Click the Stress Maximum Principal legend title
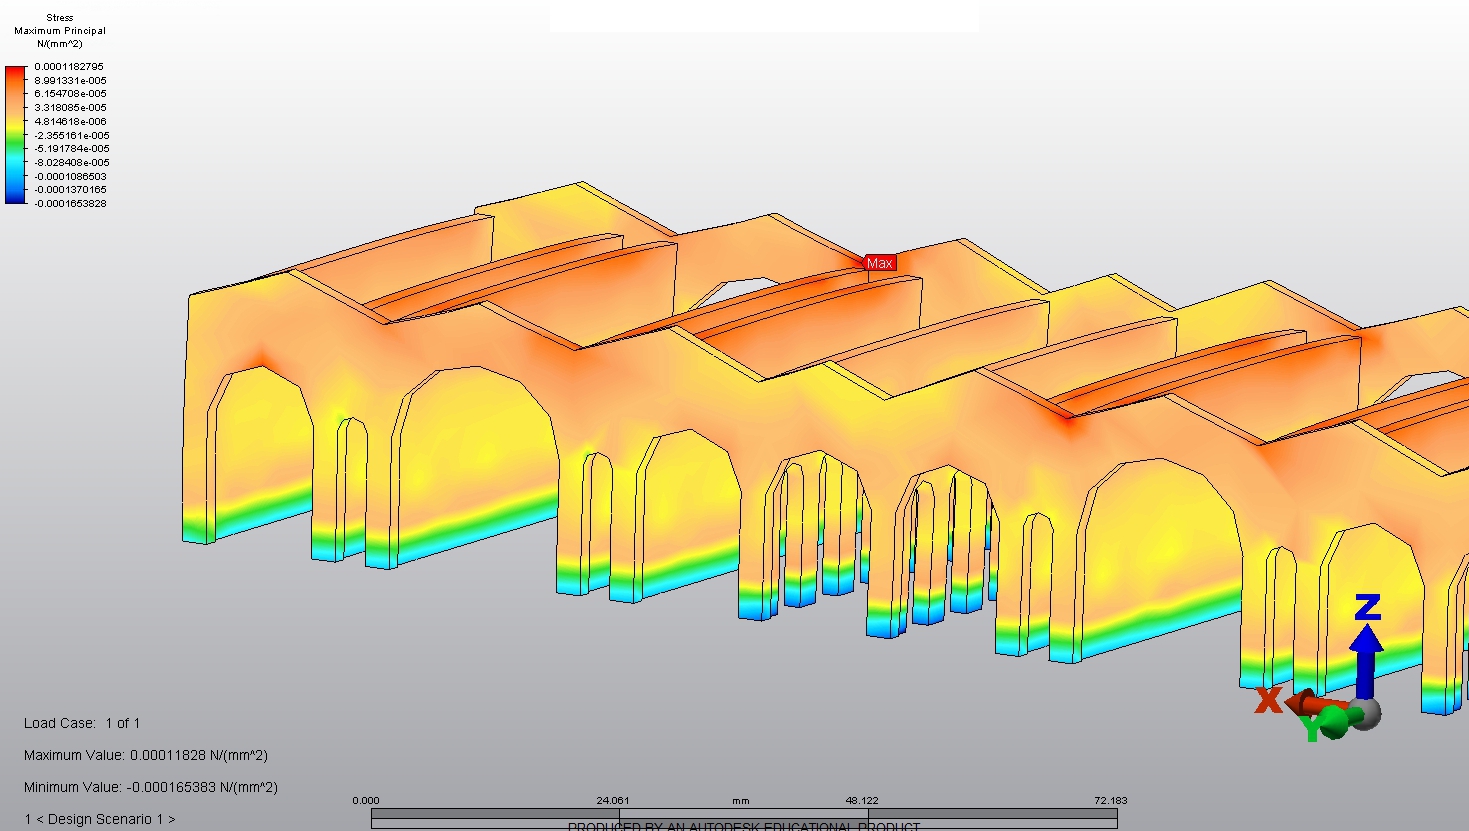 click(x=60, y=24)
